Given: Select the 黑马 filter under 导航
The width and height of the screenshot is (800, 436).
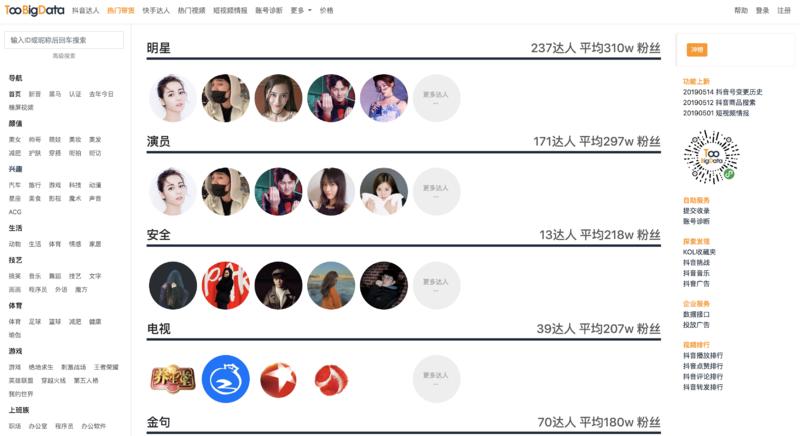Looking at the screenshot, I should (55, 94).
